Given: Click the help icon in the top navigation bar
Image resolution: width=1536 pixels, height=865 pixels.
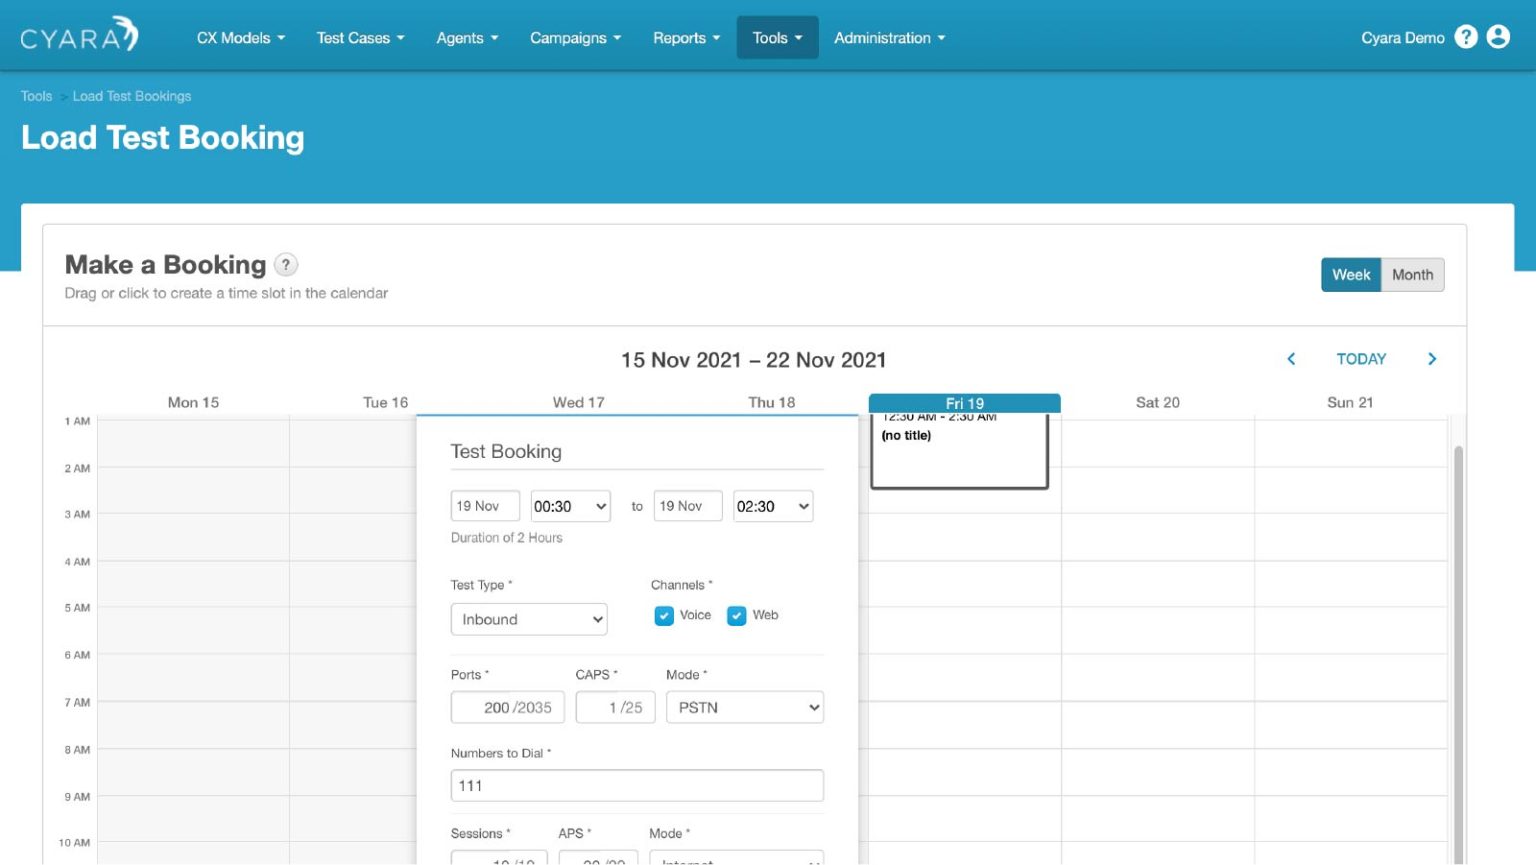Looking at the screenshot, I should tap(1466, 36).
